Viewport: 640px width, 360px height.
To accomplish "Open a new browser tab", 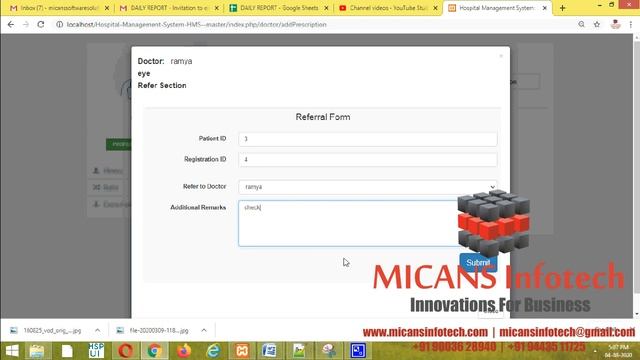I will [562, 8].
